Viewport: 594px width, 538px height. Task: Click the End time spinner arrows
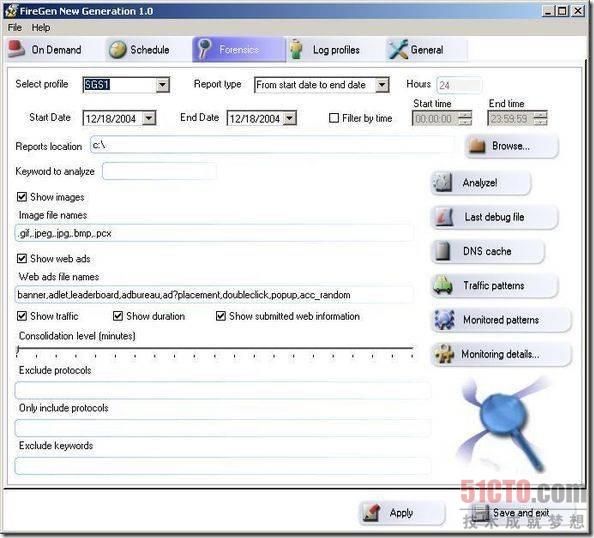point(541,118)
